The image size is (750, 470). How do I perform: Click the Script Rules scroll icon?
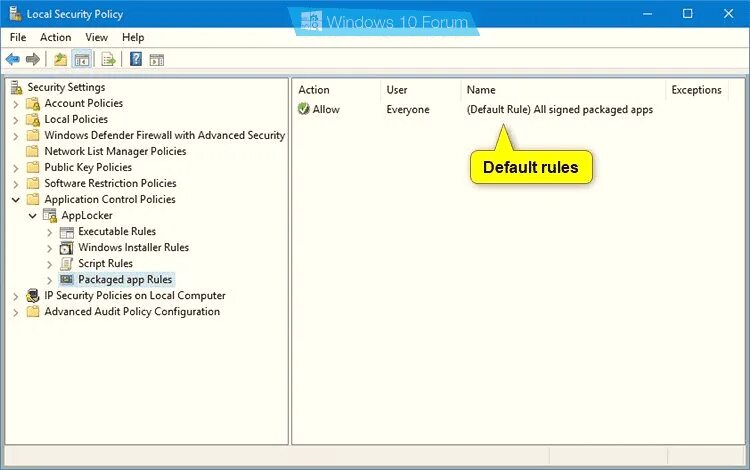click(x=66, y=264)
